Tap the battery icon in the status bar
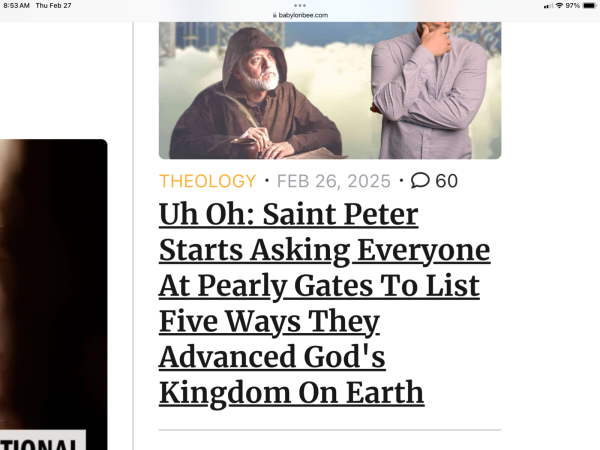Viewport: 600px width, 450px height. (589, 6)
